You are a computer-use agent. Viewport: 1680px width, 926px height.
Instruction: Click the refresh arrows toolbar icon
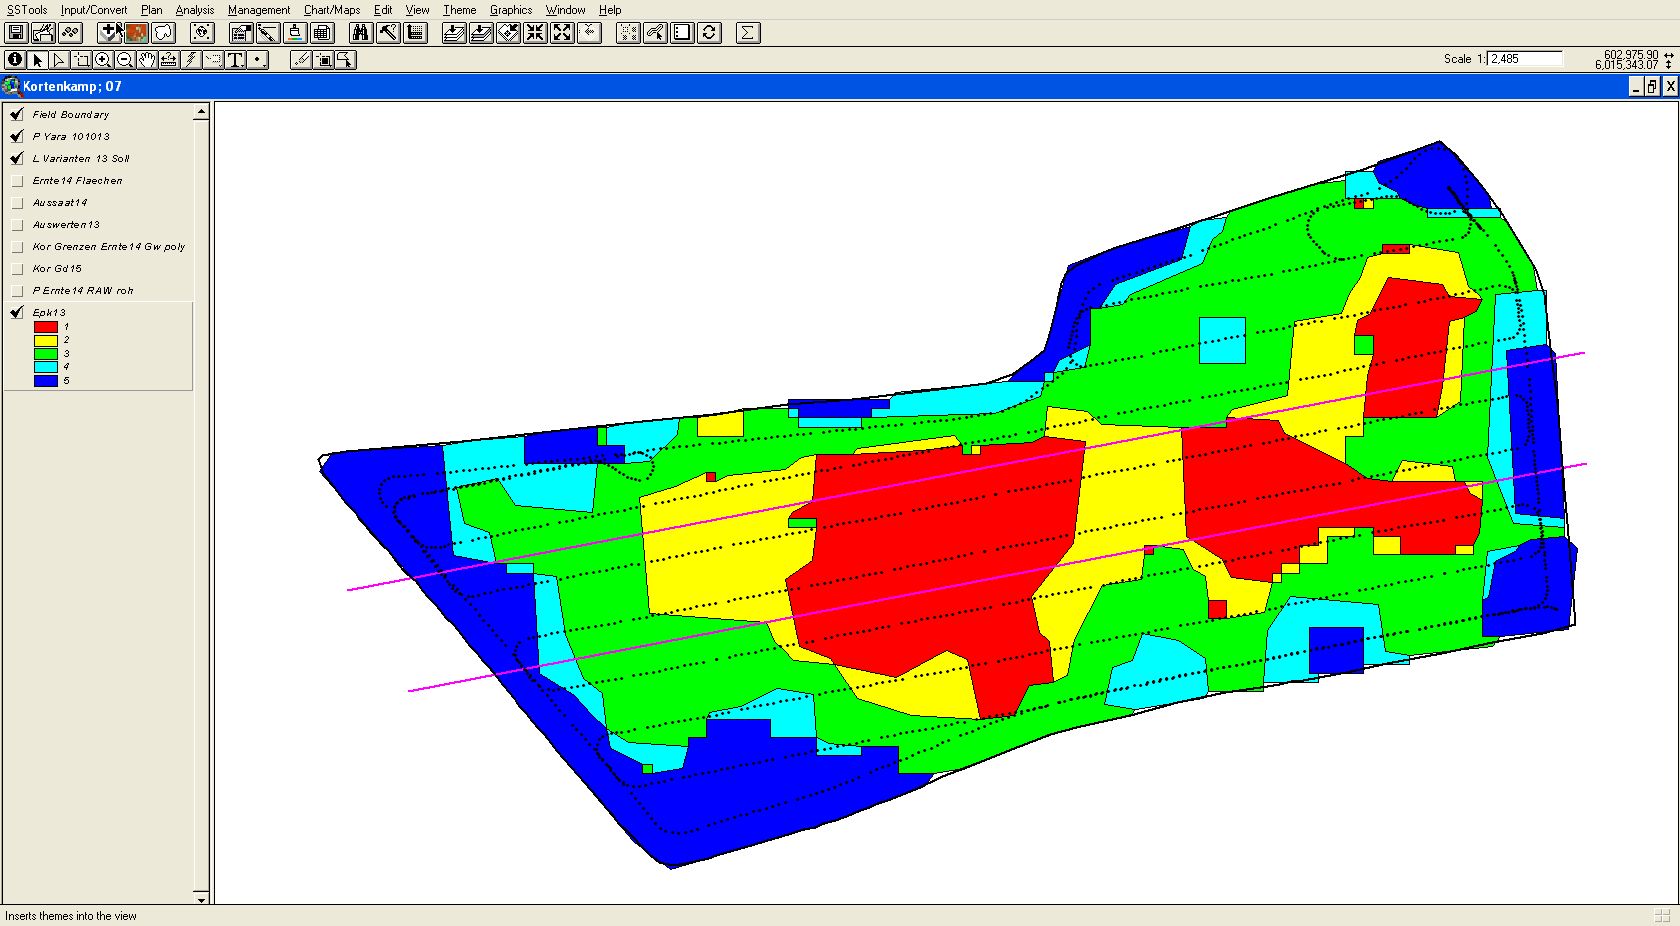[709, 33]
